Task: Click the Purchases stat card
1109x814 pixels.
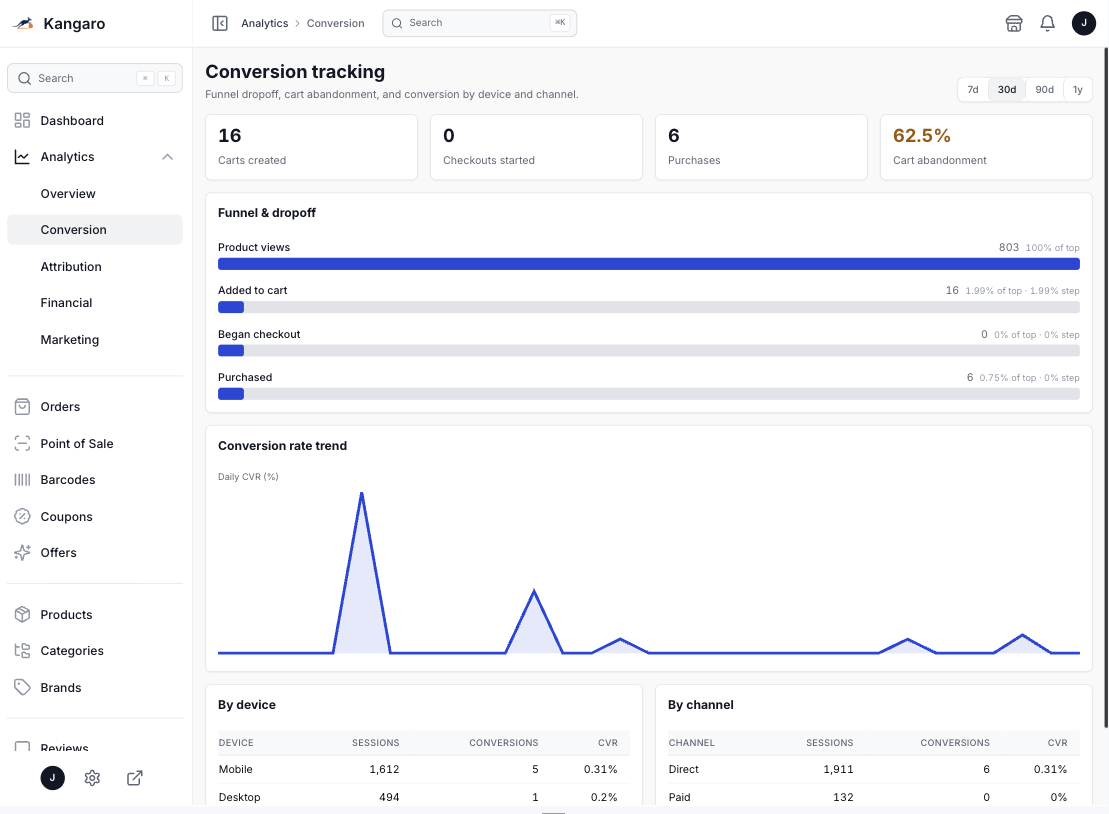Action: [761, 147]
